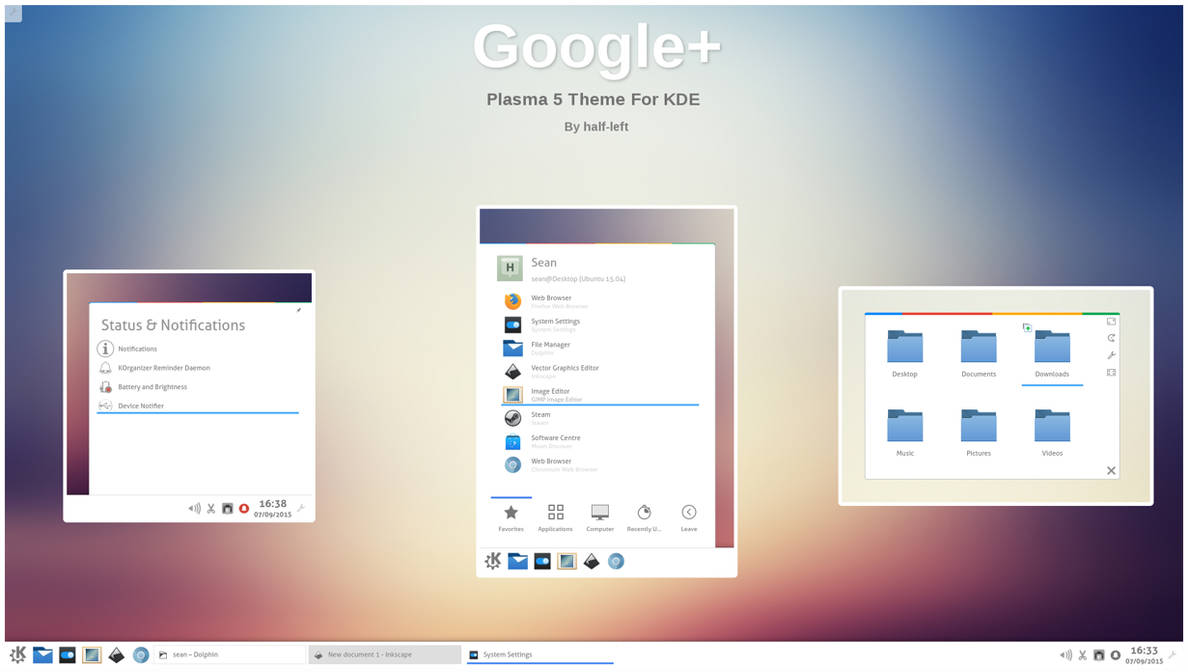Expand the notification panel collapse arrow
1188x672 pixels.
[297, 311]
